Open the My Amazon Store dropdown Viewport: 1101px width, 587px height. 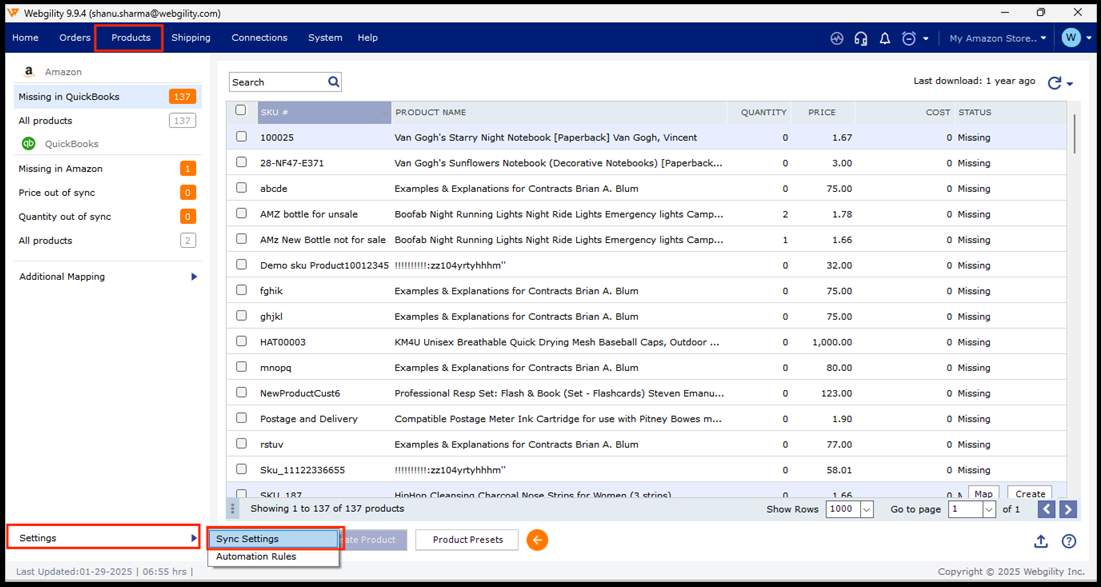[x=998, y=38]
